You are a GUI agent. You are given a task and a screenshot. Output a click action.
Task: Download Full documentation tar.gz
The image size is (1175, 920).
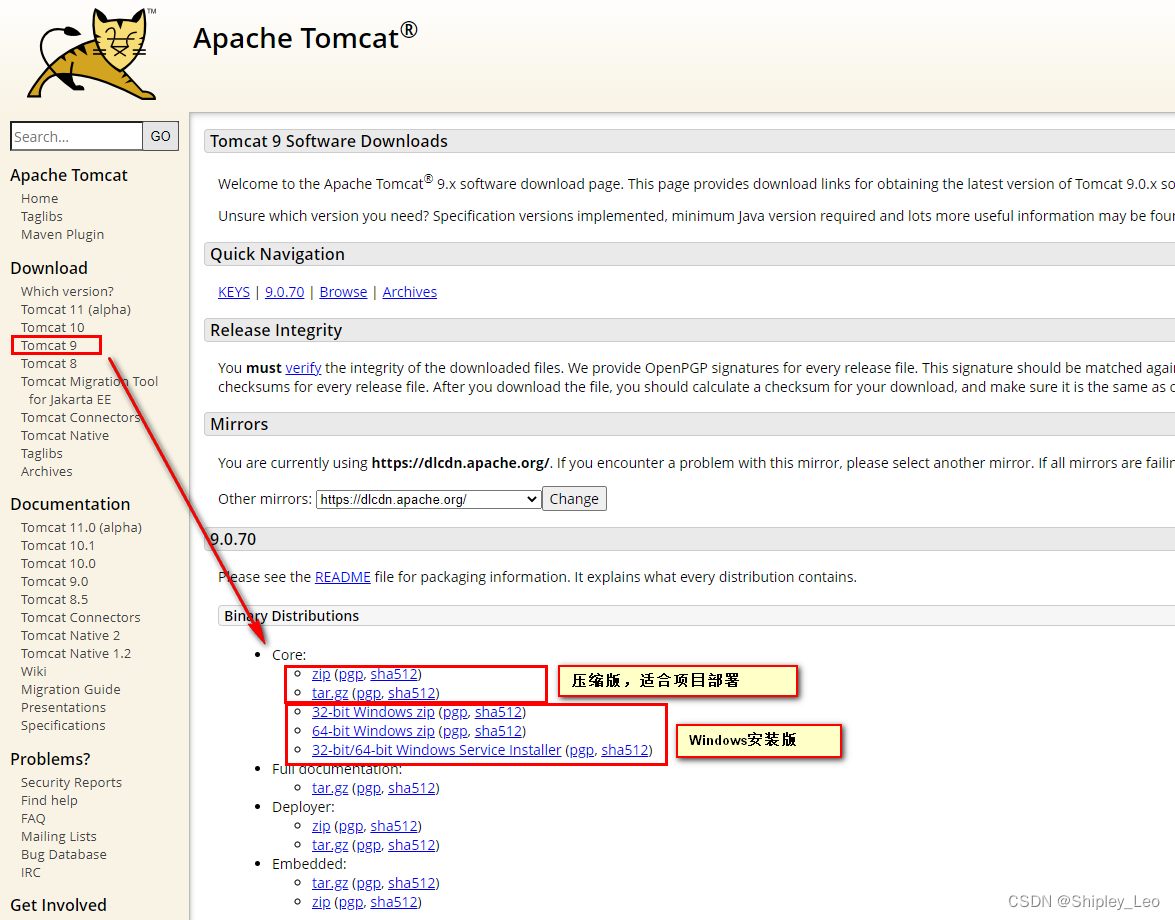click(x=330, y=788)
